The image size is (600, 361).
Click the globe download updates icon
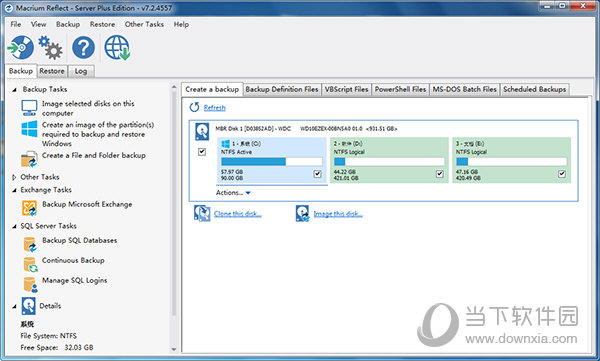pyautogui.click(x=117, y=48)
